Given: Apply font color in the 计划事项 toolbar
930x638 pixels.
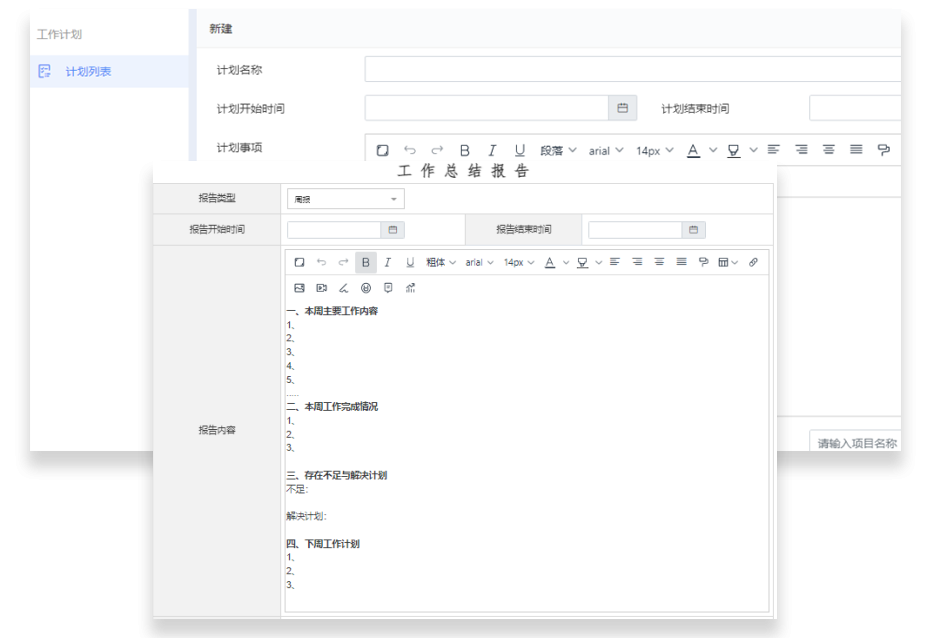Looking at the screenshot, I should pyautogui.click(x=693, y=151).
